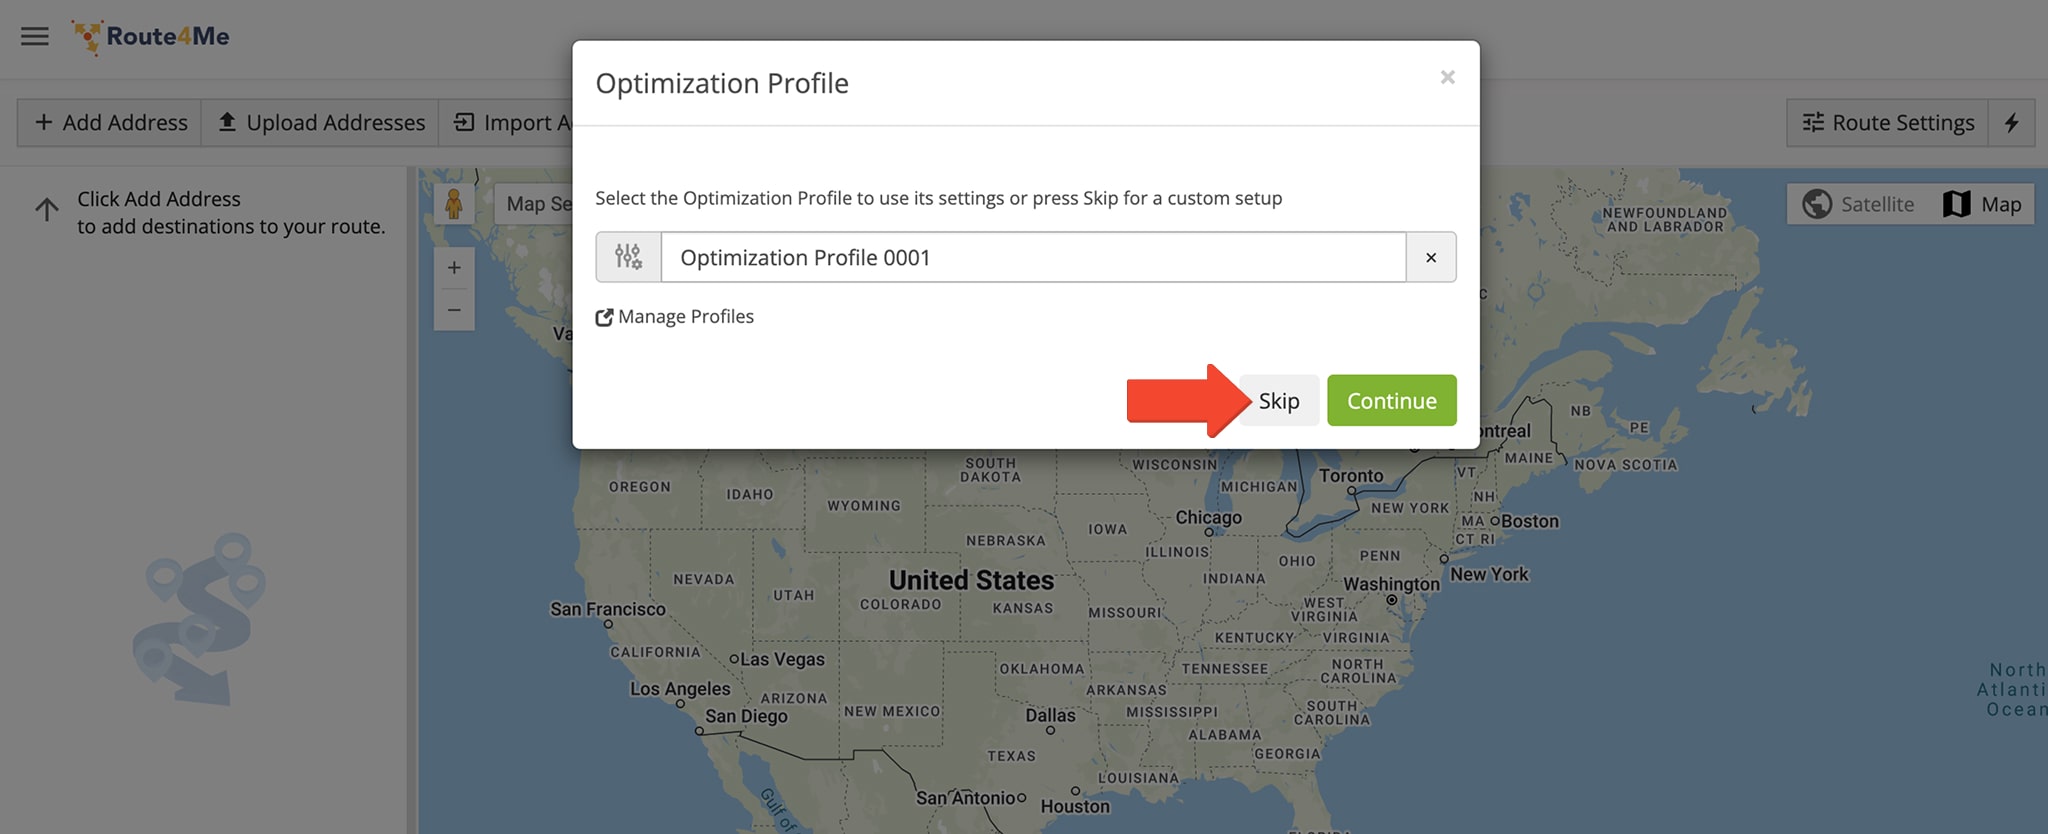This screenshot has width=2048, height=834.
Task: Open Route Settings
Action: click(x=1887, y=123)
